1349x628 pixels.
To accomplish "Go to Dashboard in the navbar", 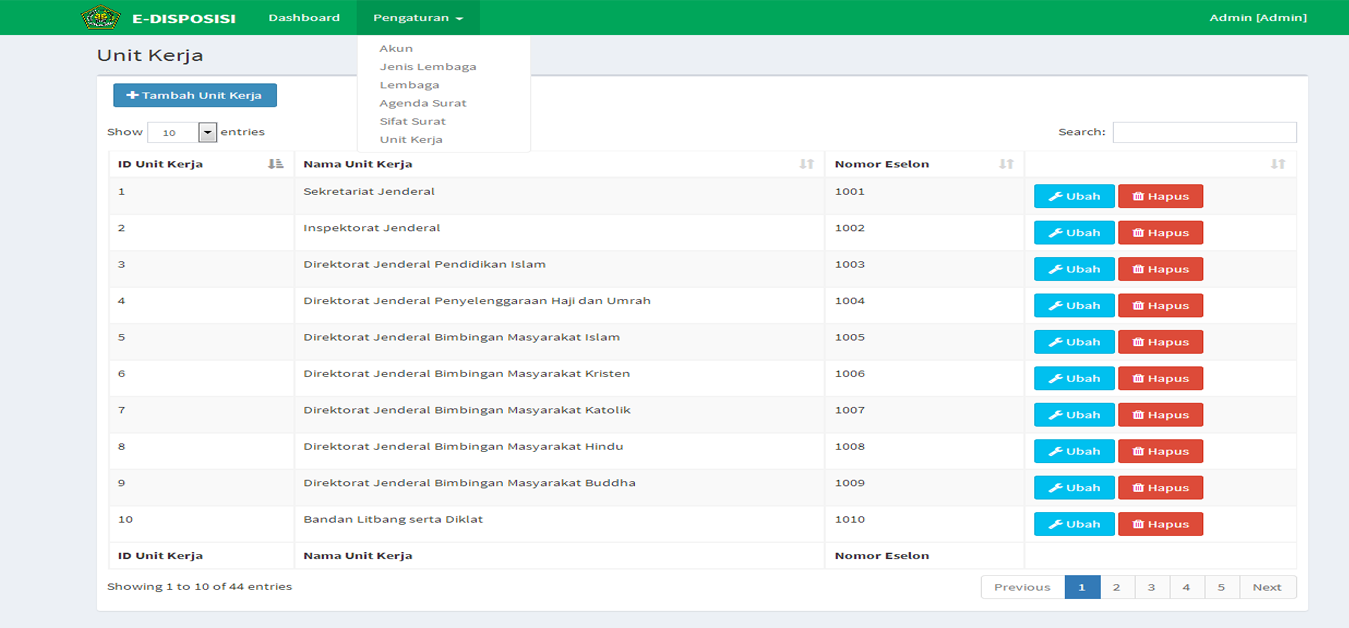I will (x=304, y=18).
